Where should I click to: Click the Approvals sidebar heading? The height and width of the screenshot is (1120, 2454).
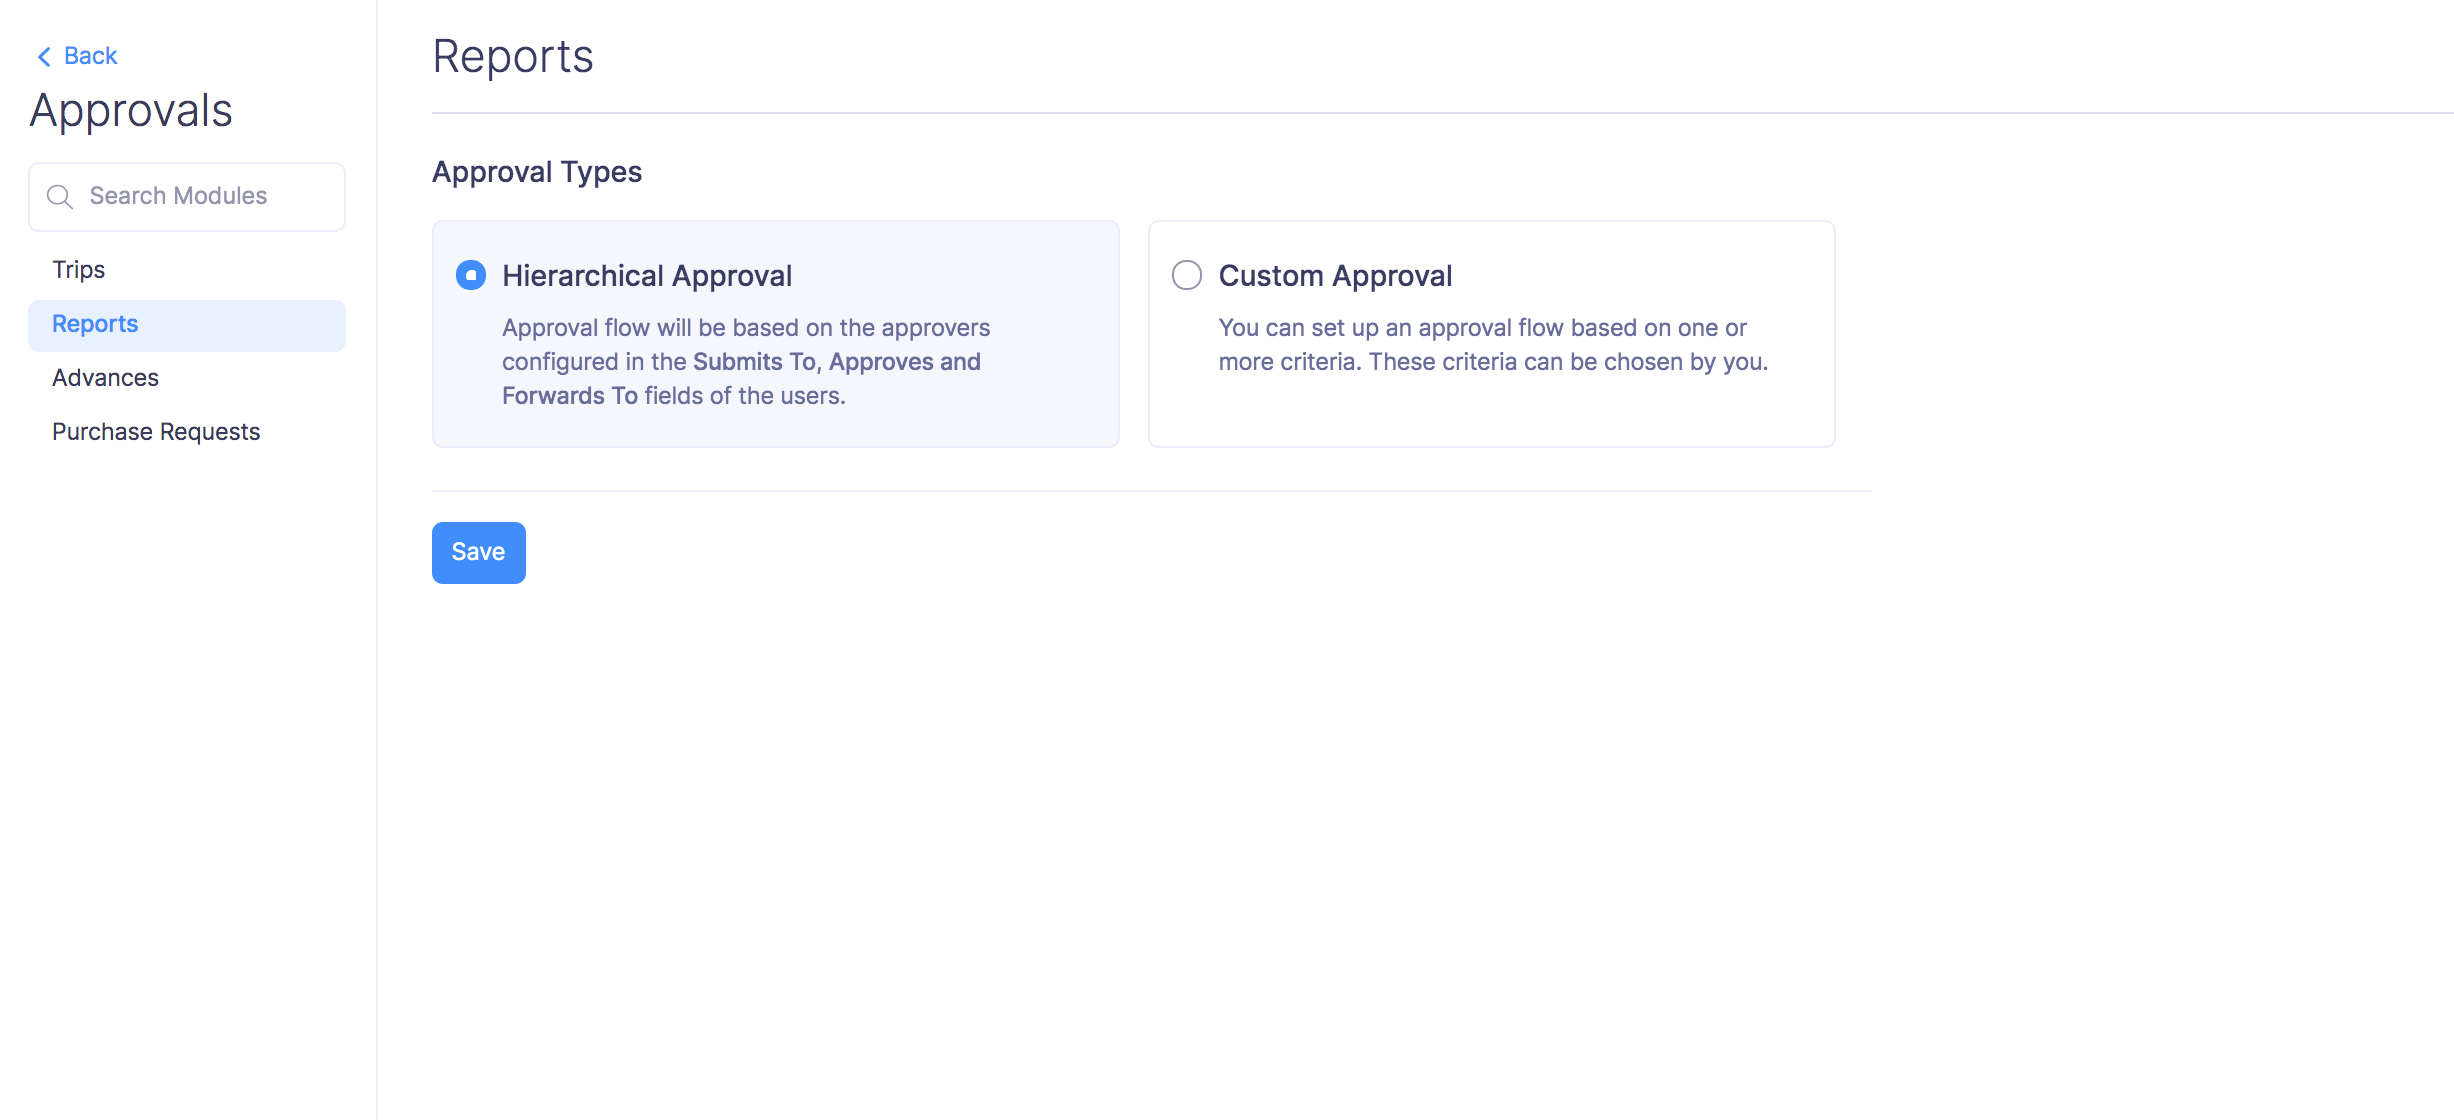pyautogui.click(x=131, y=111)
